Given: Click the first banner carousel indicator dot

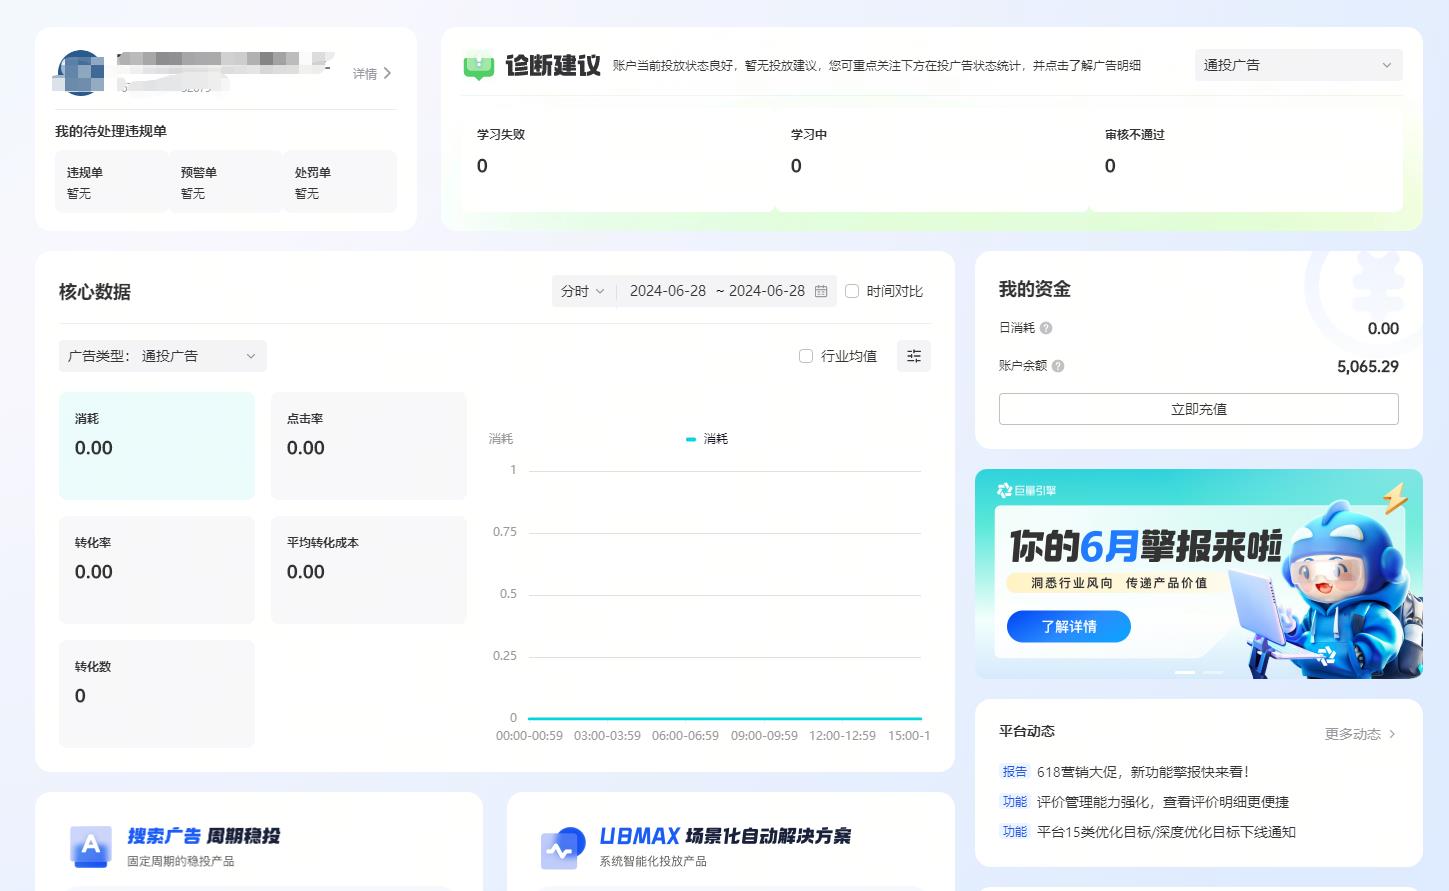Looking at the screenshot, I should pyautogui.click(x=1184, y=672).
